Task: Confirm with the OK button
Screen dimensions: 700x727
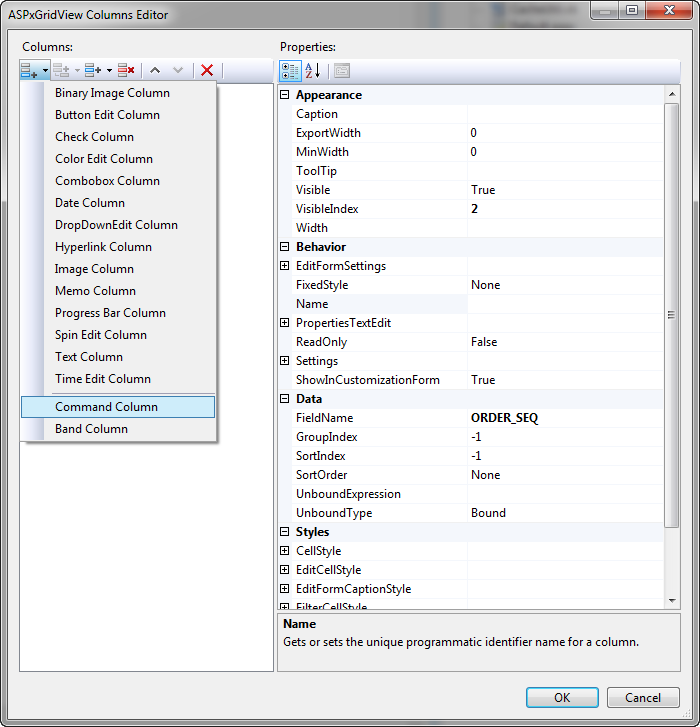Action: point(562,697)
